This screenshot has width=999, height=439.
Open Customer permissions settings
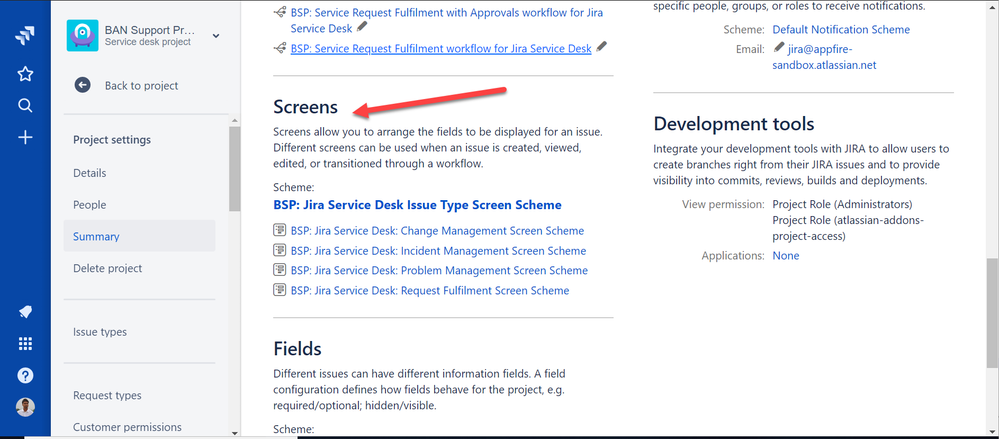[127, 427]
